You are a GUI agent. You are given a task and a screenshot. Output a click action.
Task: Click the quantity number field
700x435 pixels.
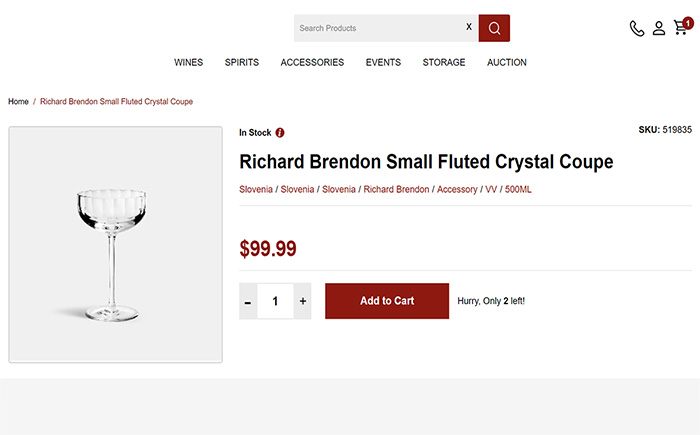pyautogui.click(x=275, y=301)
